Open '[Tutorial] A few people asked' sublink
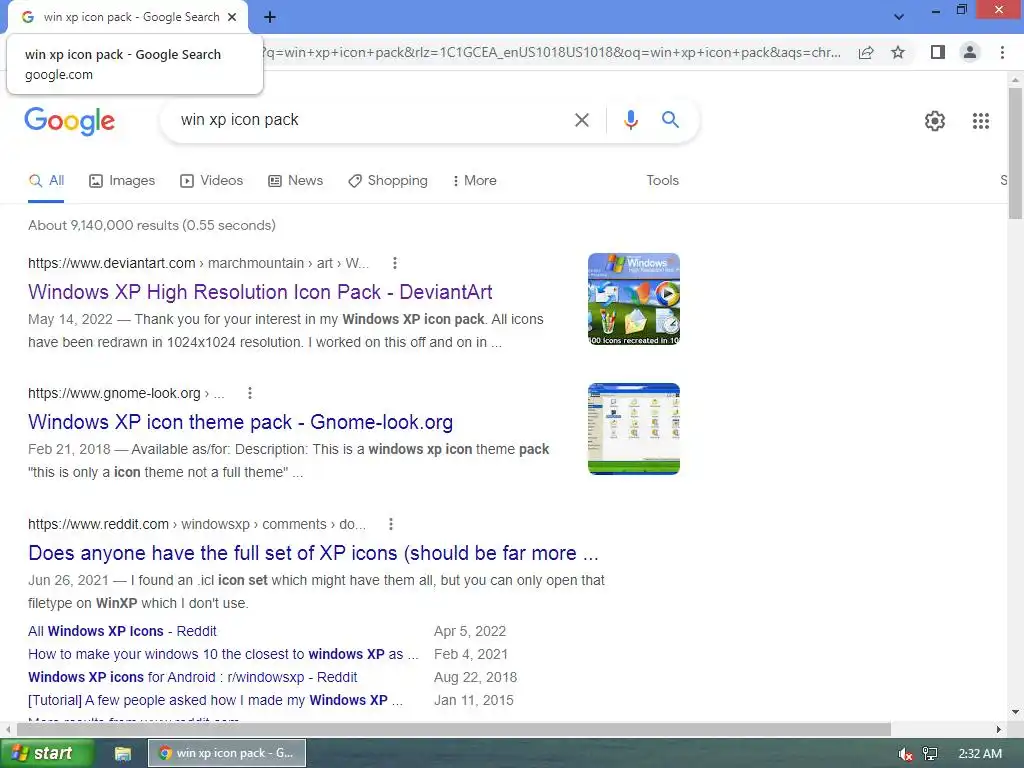The image size is (1024, 768). [215, 700]
